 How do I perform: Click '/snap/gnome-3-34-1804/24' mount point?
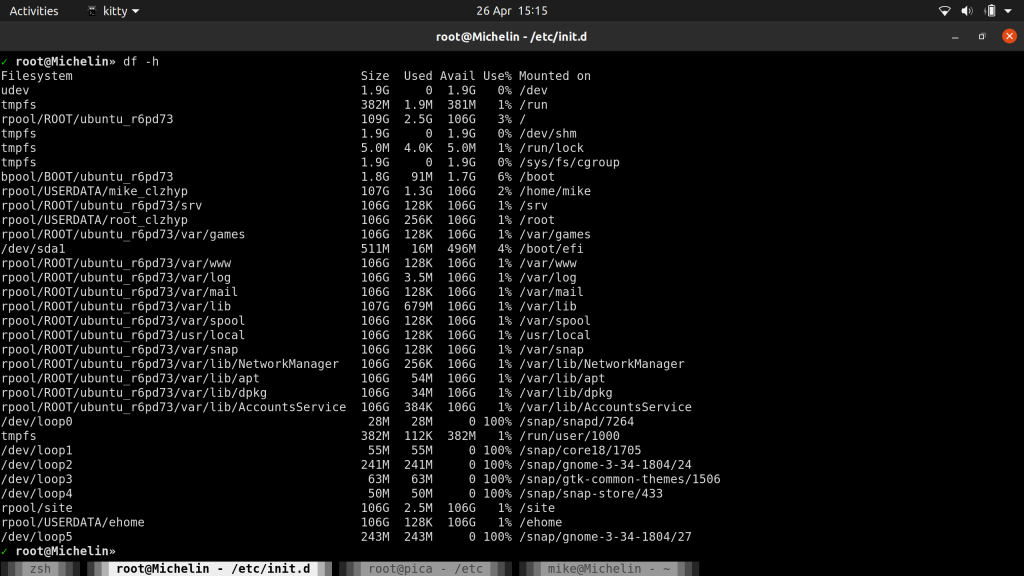[605, 464]
